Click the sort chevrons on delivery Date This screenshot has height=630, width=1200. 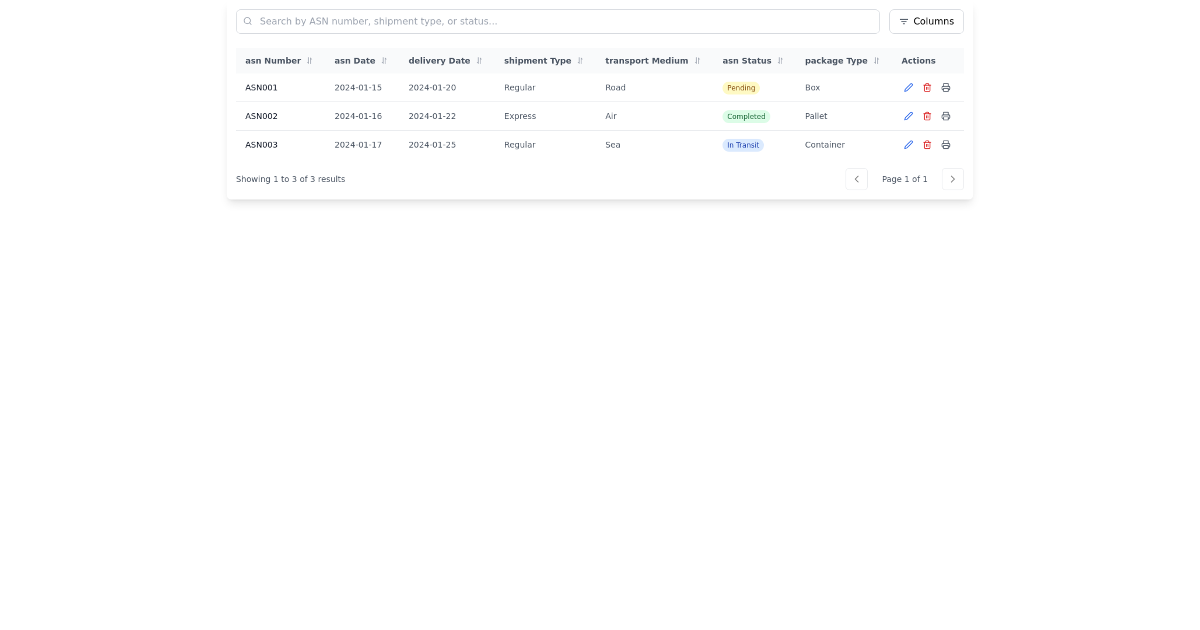click(x=479, y=60)
